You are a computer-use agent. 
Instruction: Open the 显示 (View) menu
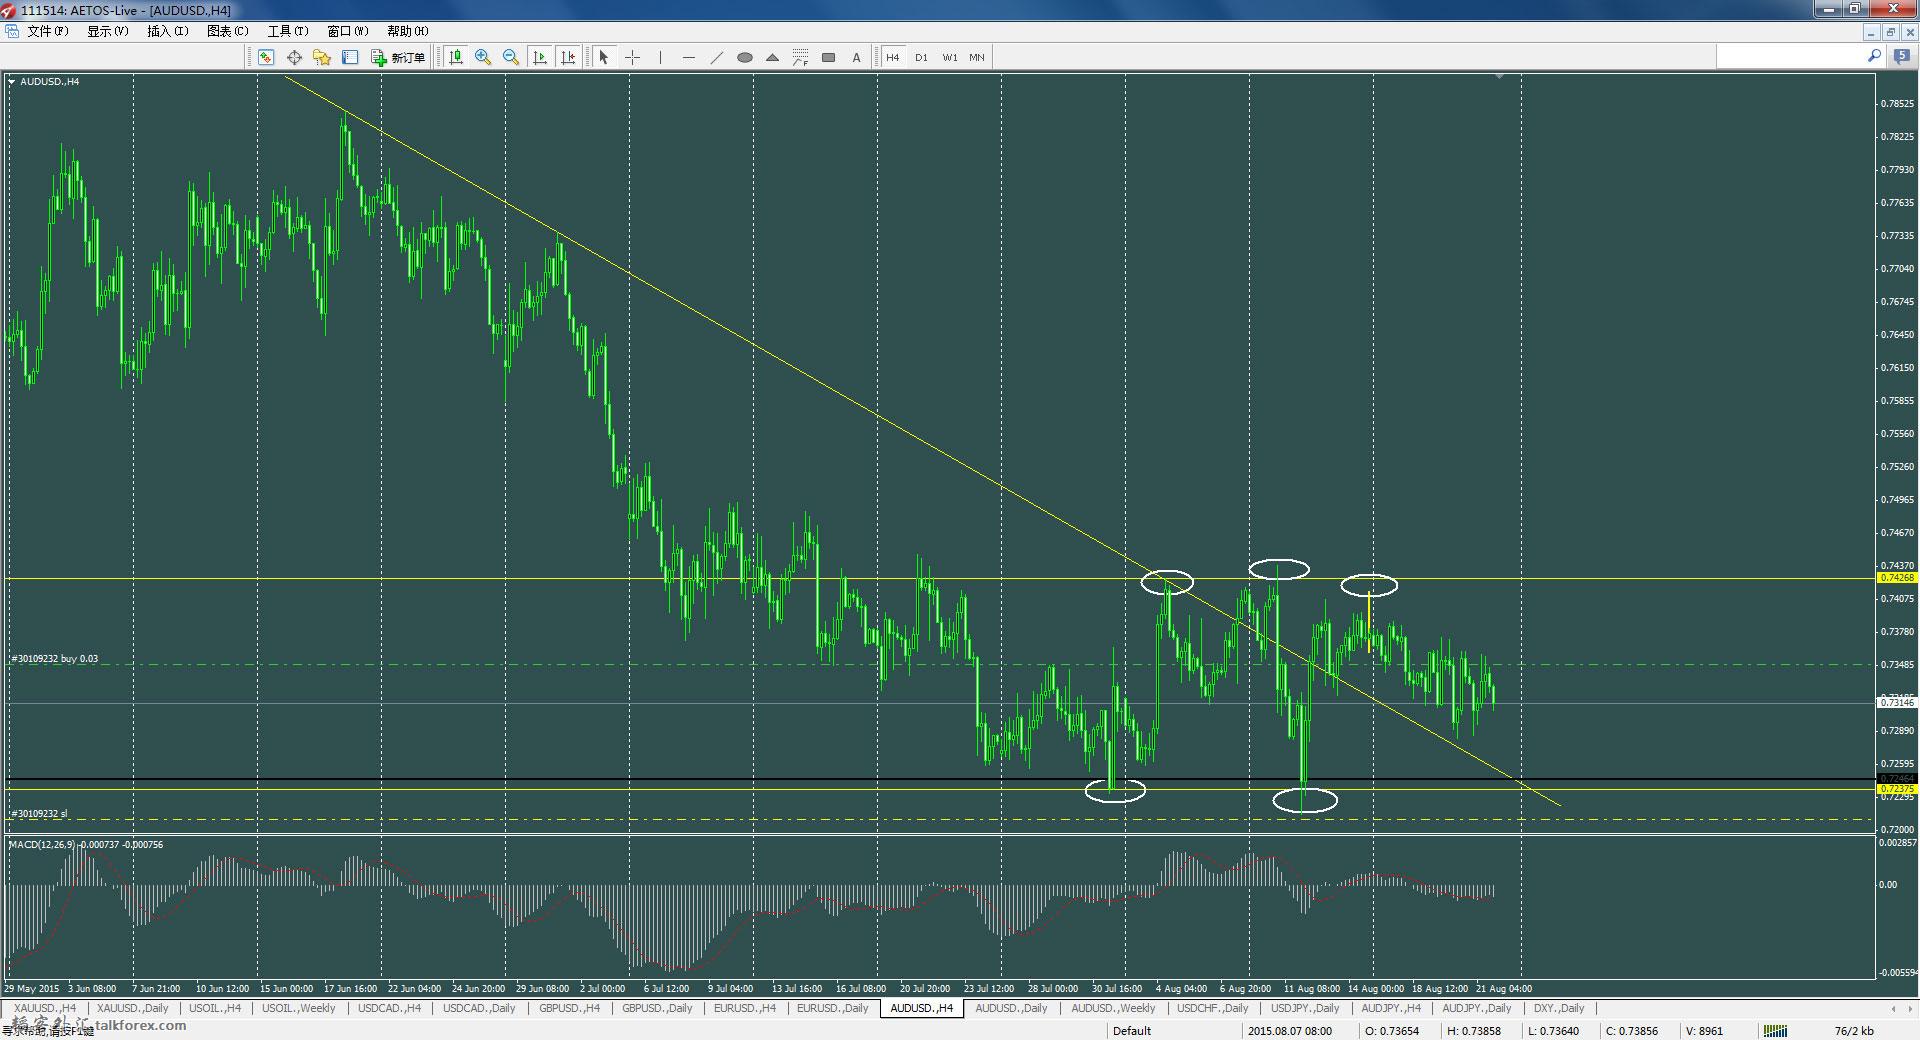point(107,31)
